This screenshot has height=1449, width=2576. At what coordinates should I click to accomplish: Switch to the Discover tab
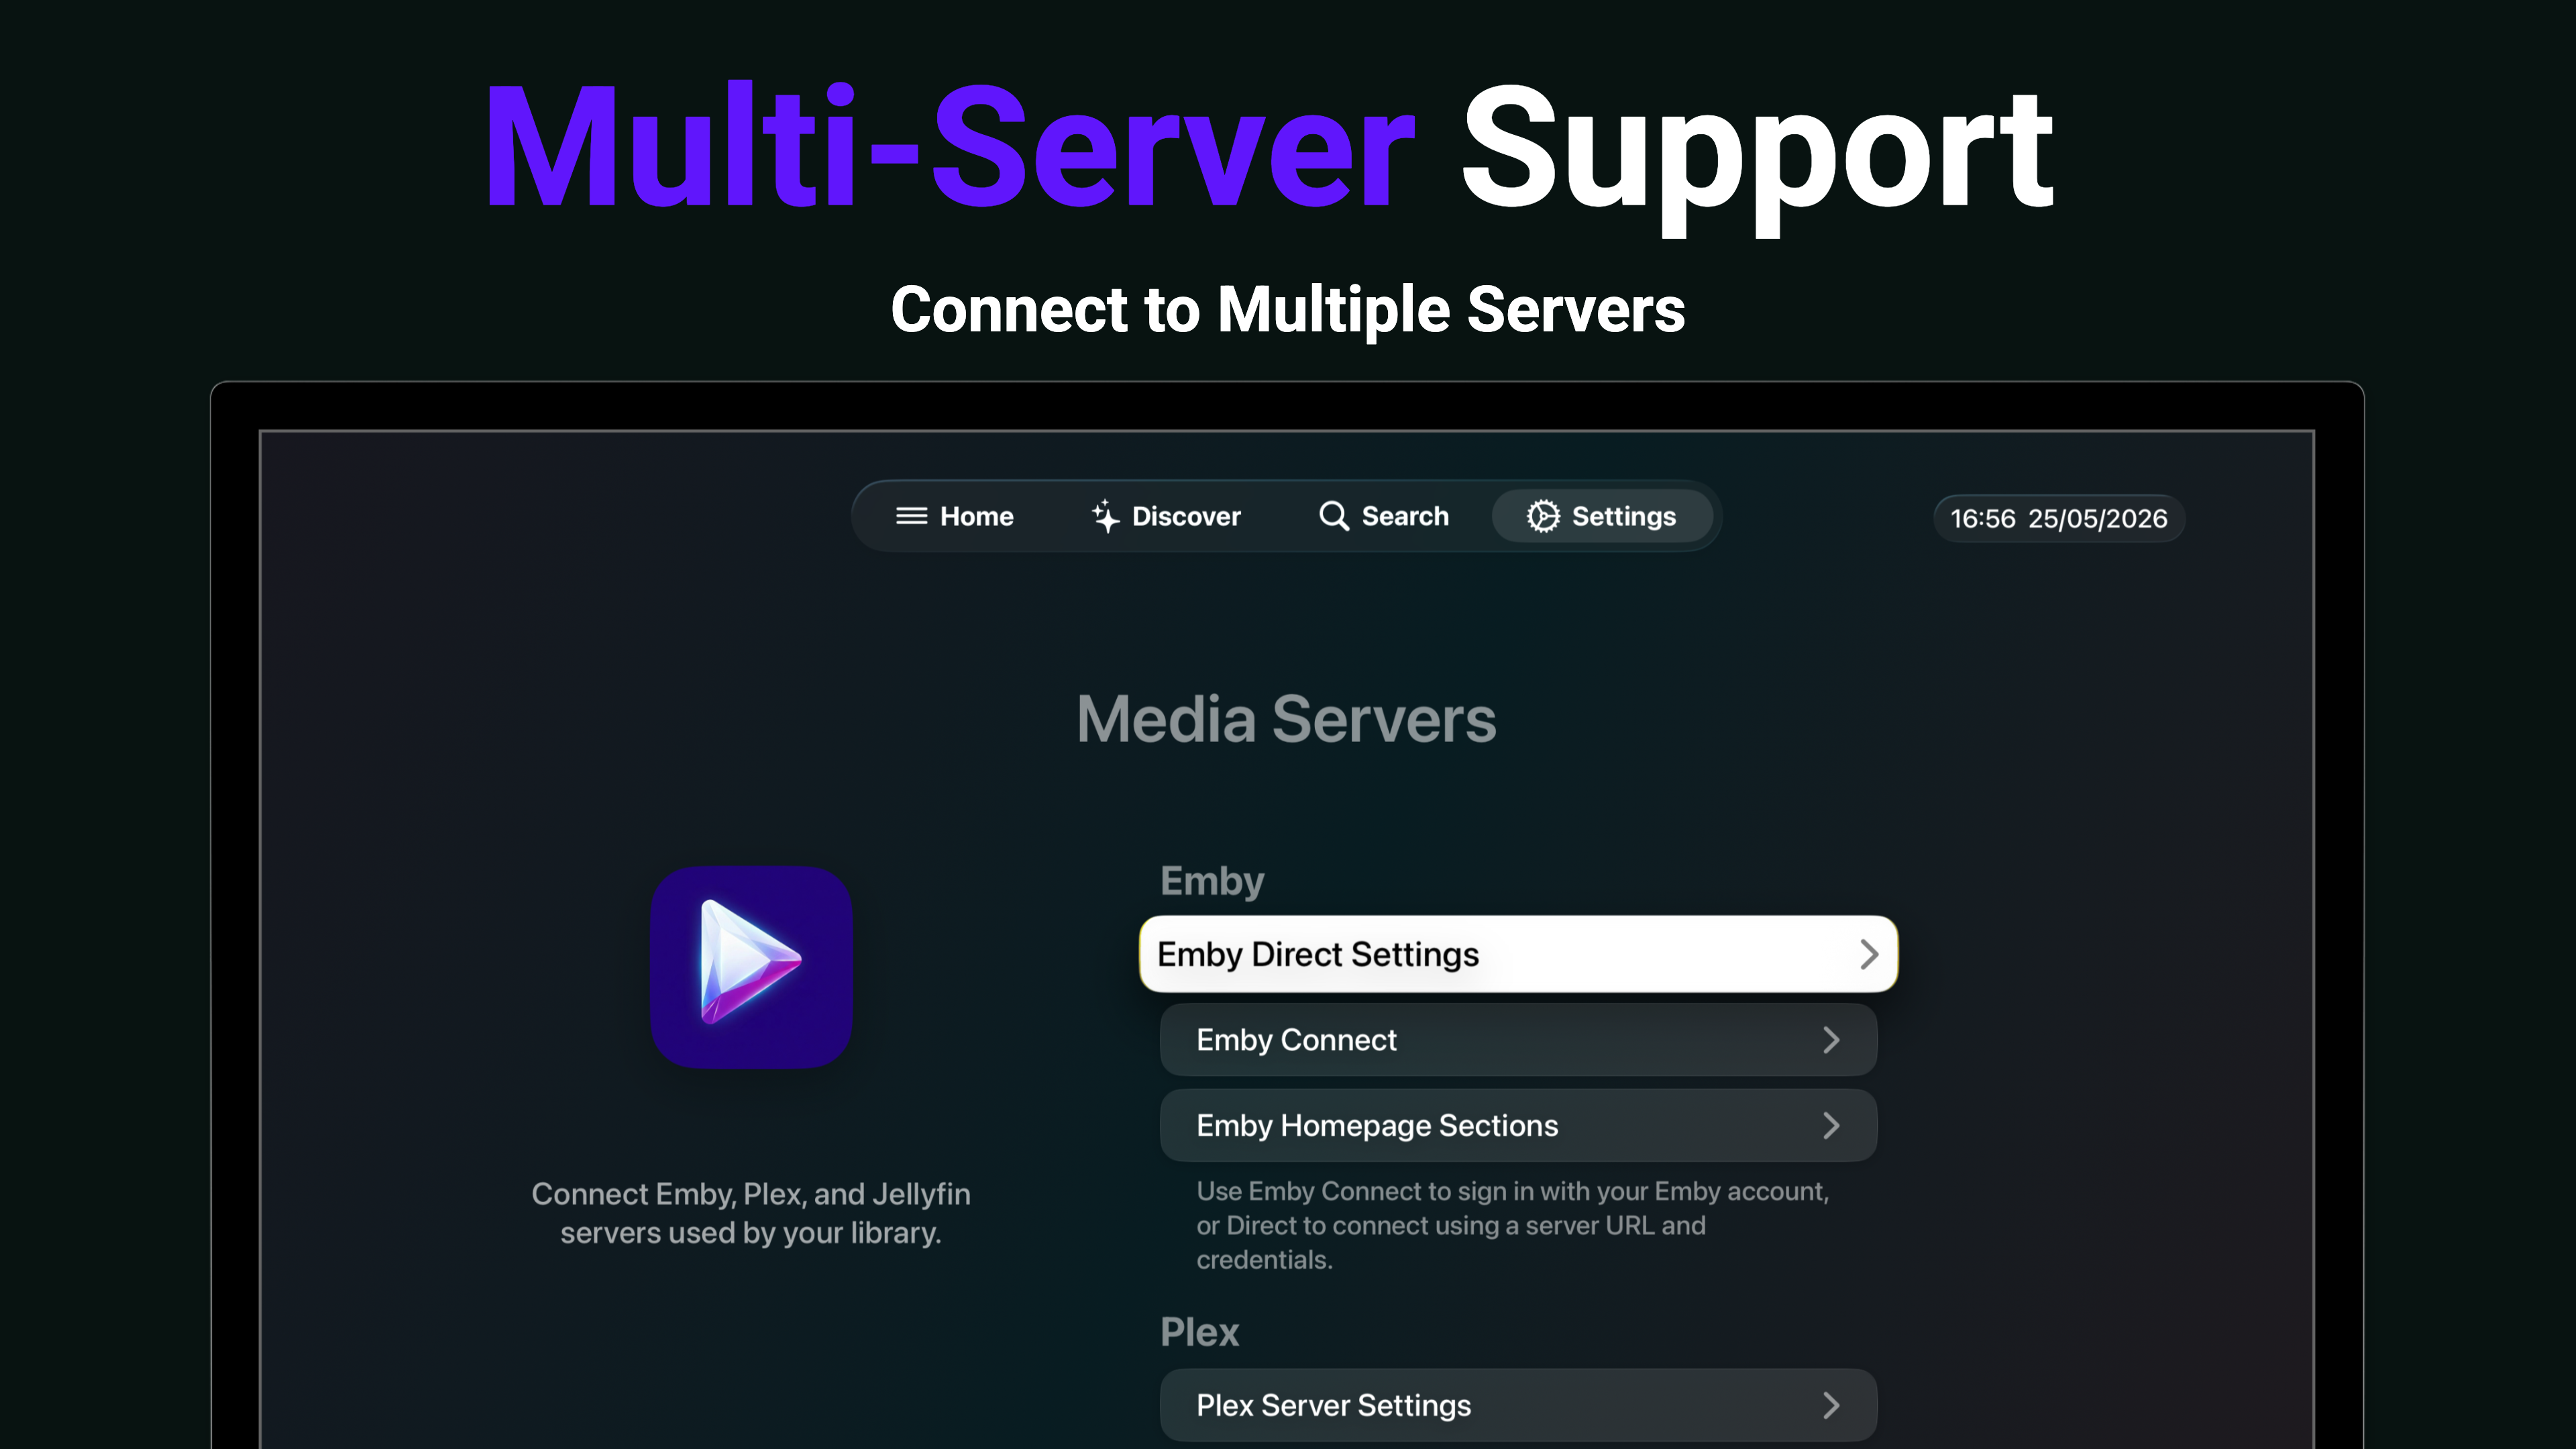tap(1166, 516)
